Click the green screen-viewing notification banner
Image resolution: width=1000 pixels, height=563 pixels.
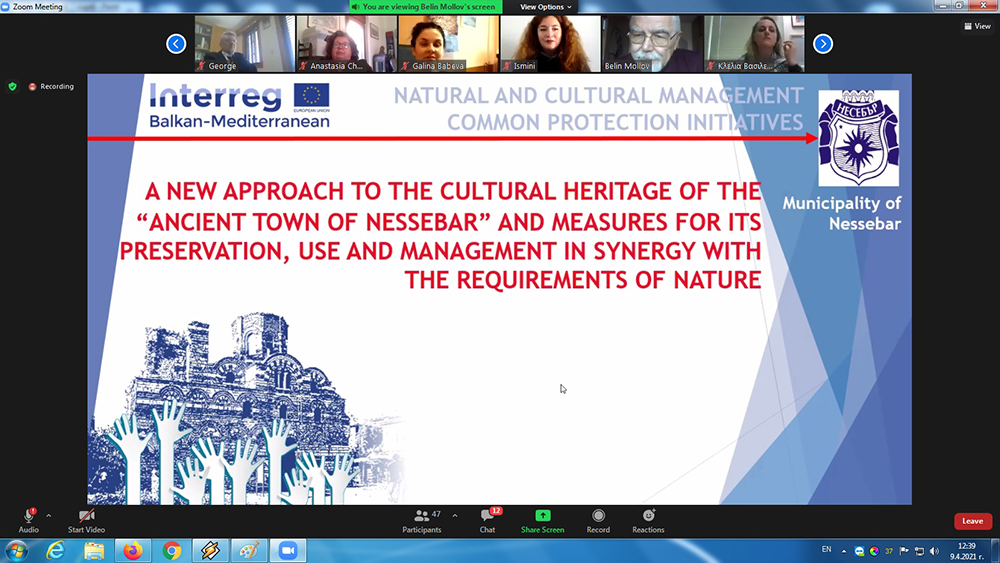[425, 7]
